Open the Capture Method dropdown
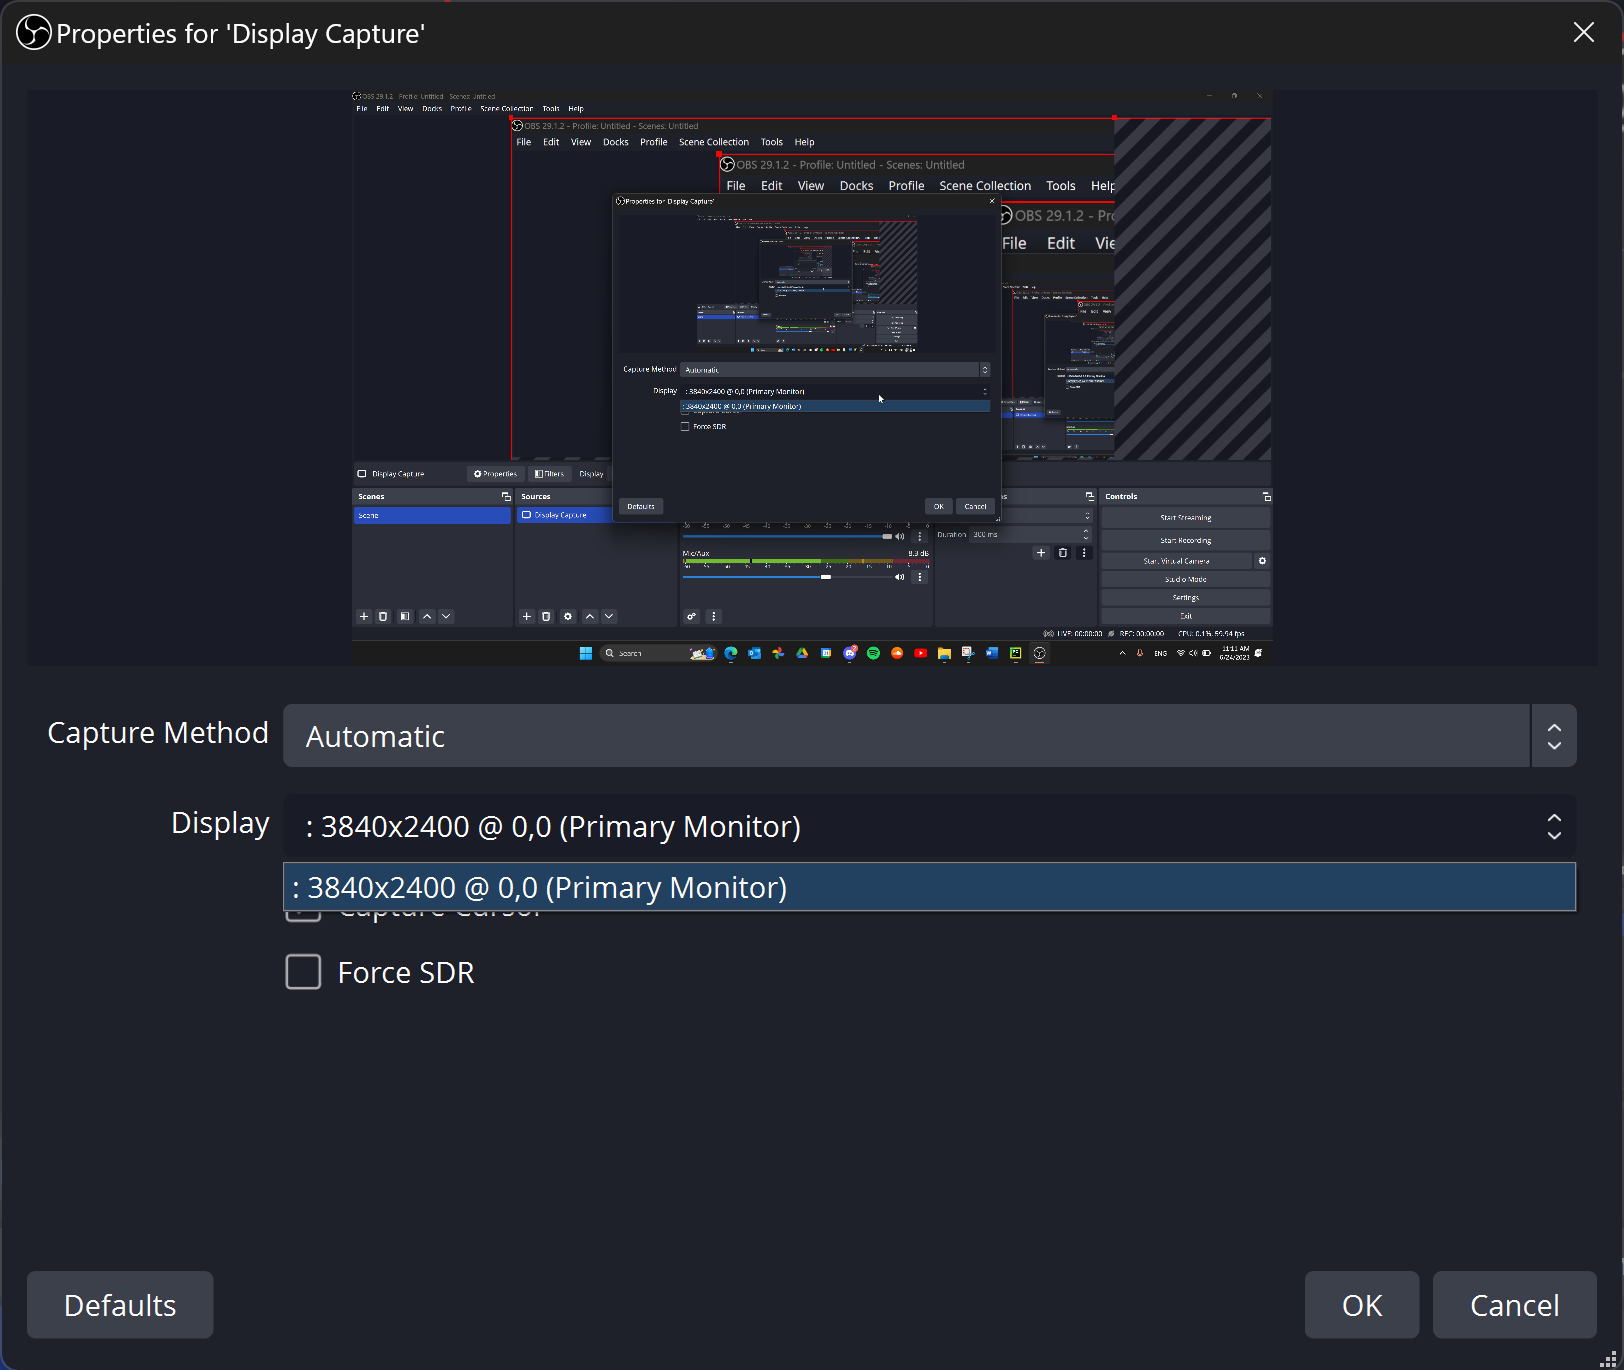 [905, 736]
